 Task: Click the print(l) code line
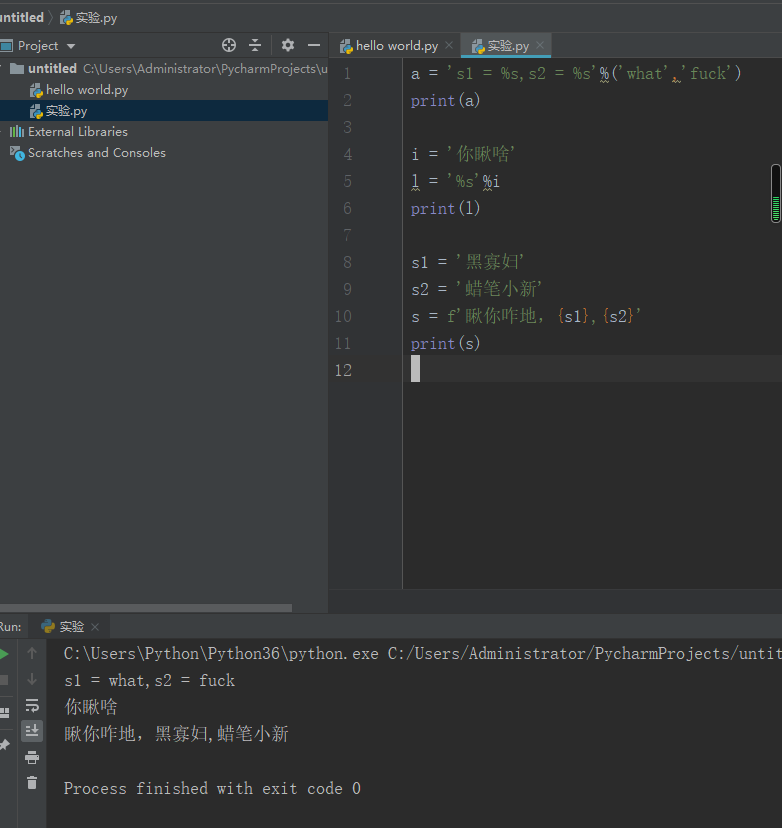445,208
